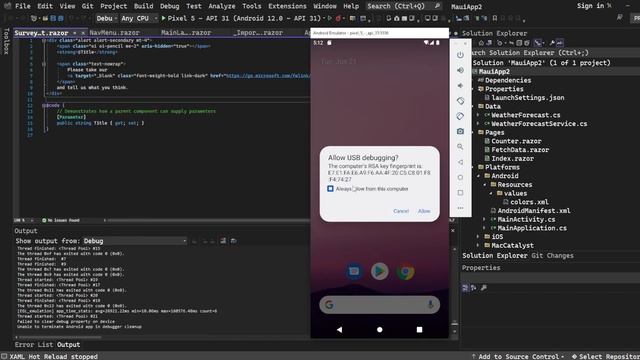The width and height of the screenshot is (640, 360).
Task: Open Messages app on emulator
Action: 354,271
